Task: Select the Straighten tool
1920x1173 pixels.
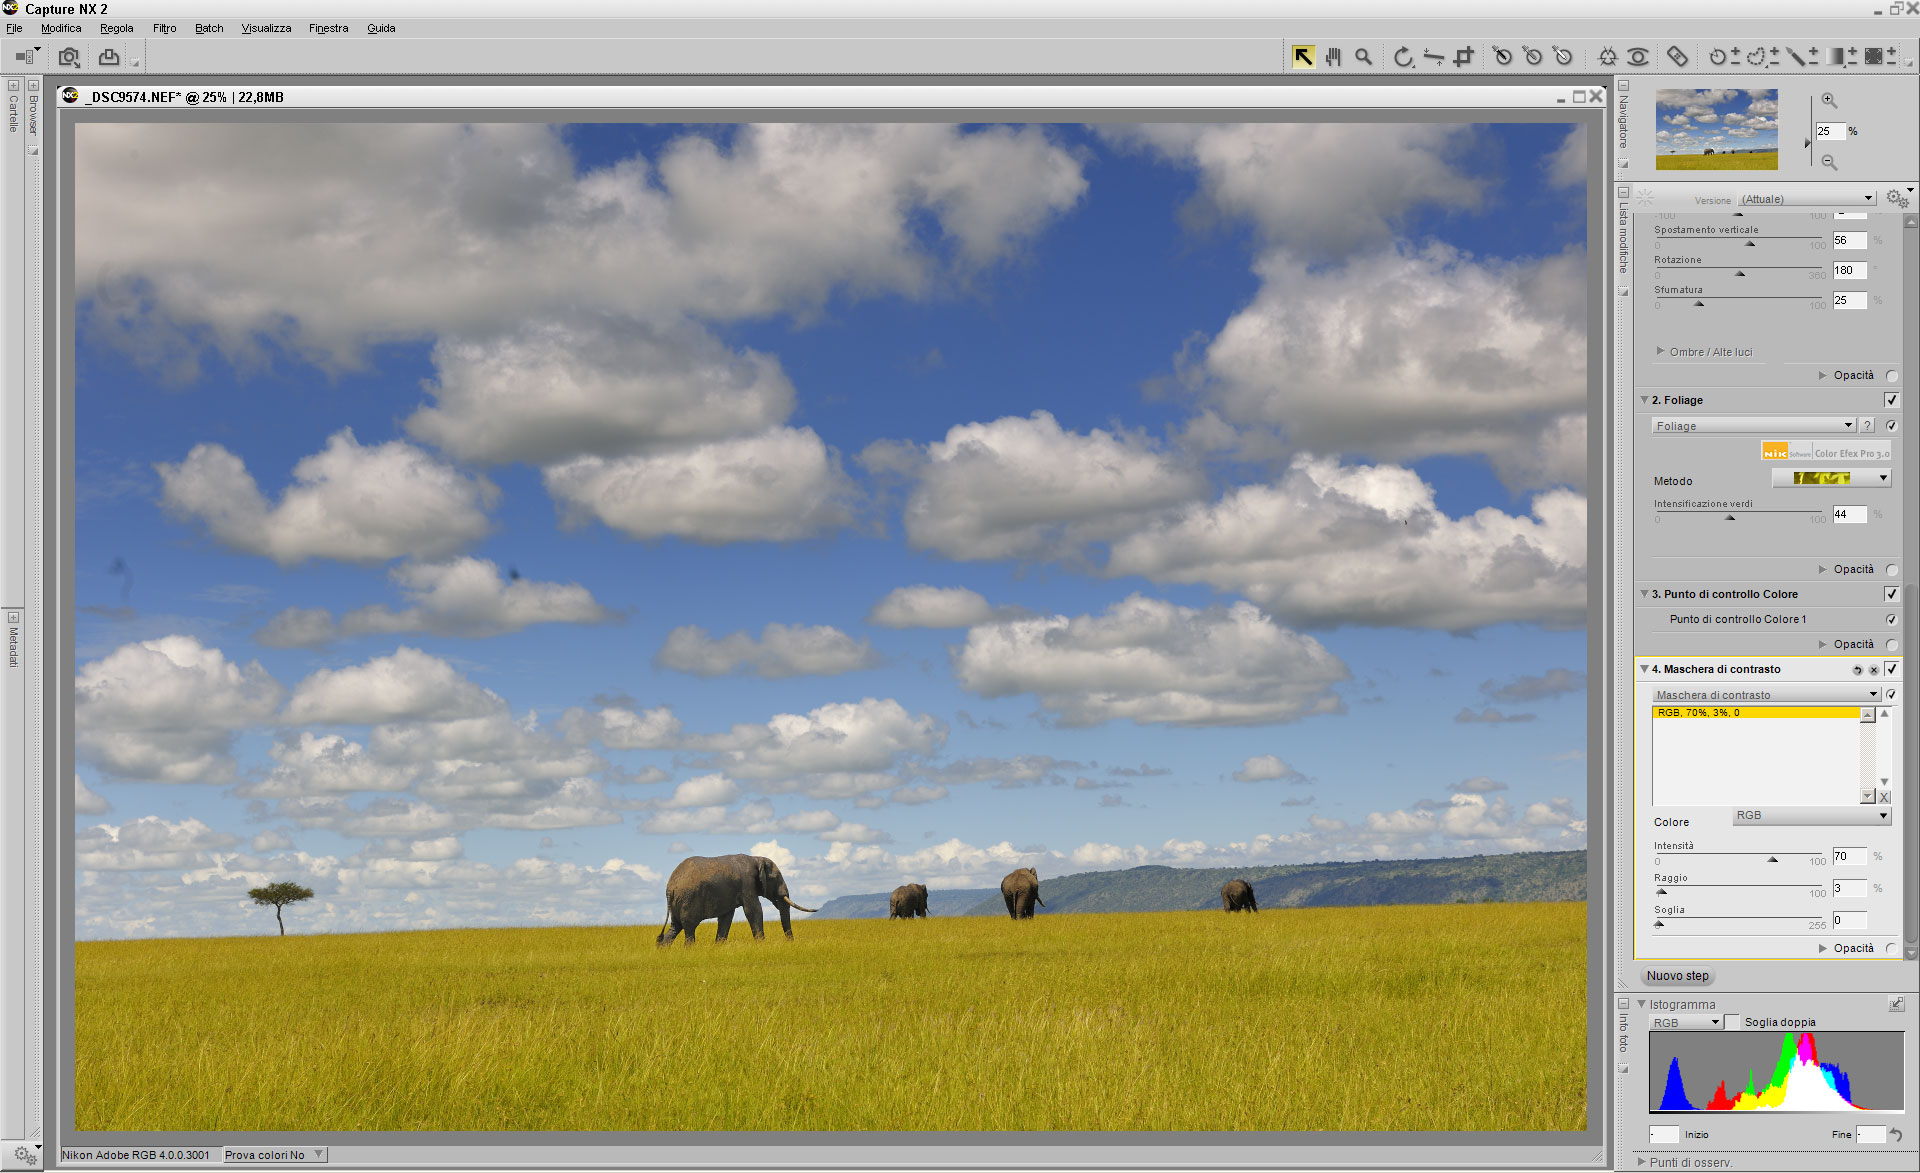Action: [x=1433, y=57]
